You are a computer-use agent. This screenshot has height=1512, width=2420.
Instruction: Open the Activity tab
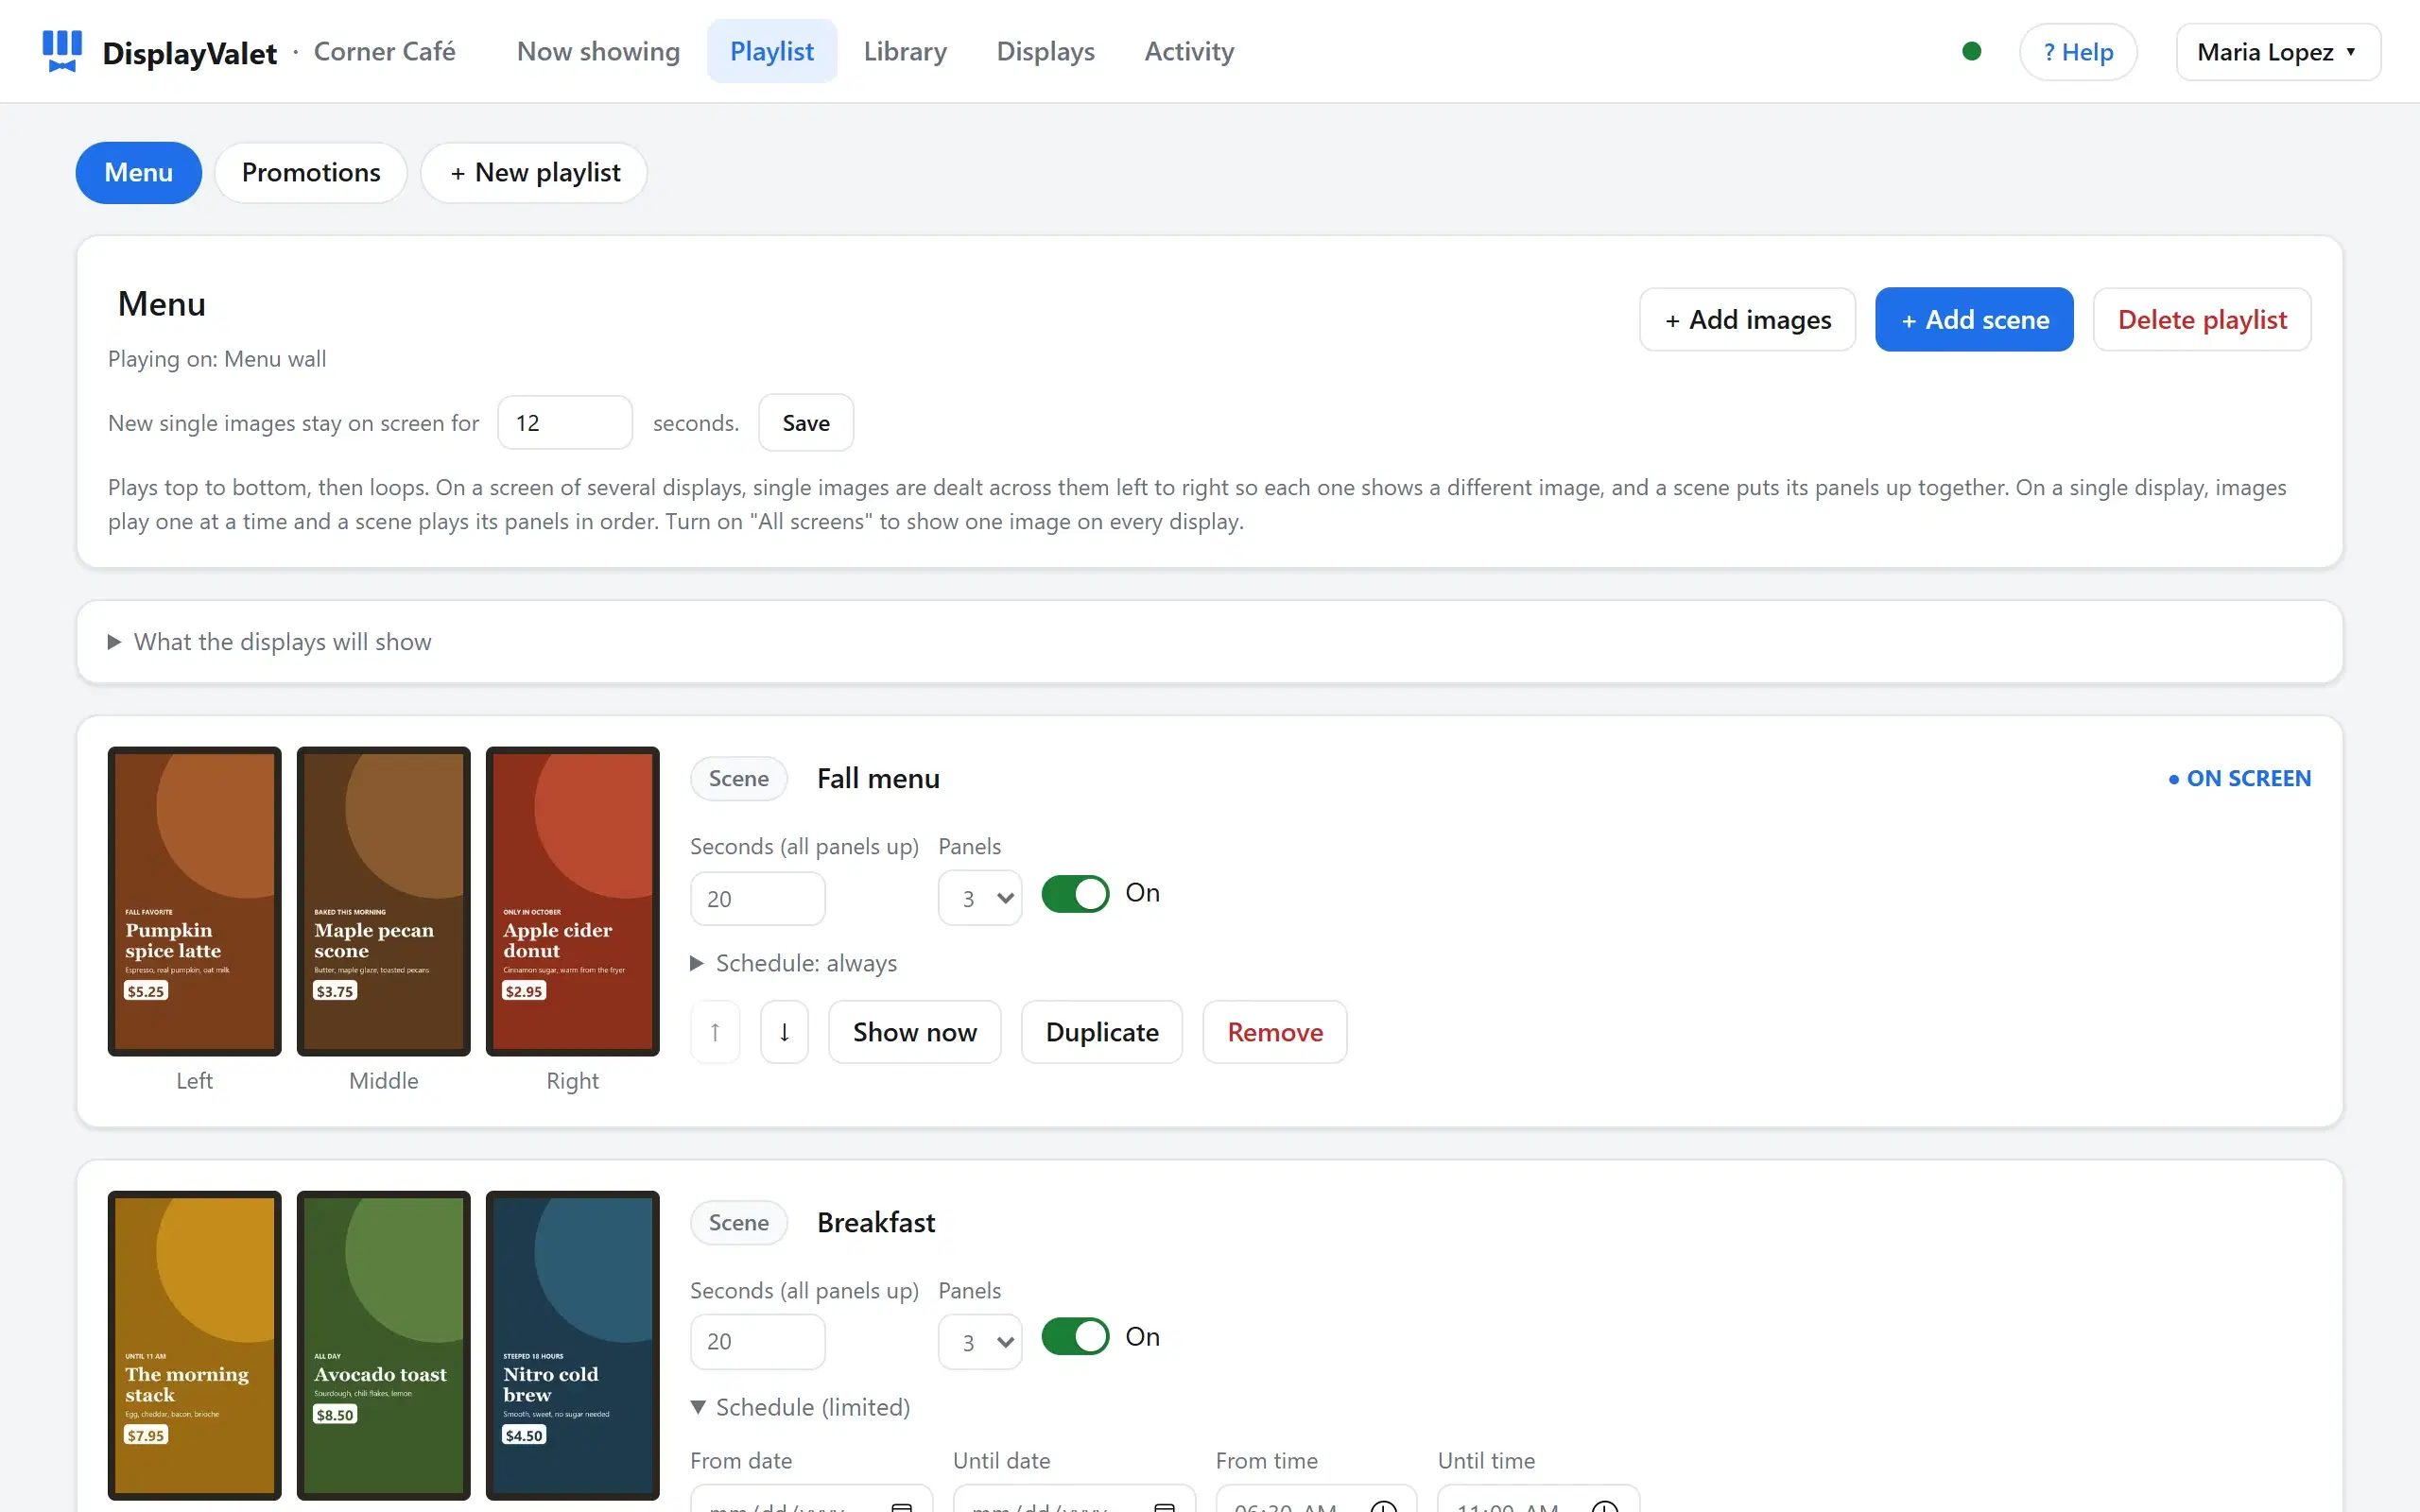1189,51
